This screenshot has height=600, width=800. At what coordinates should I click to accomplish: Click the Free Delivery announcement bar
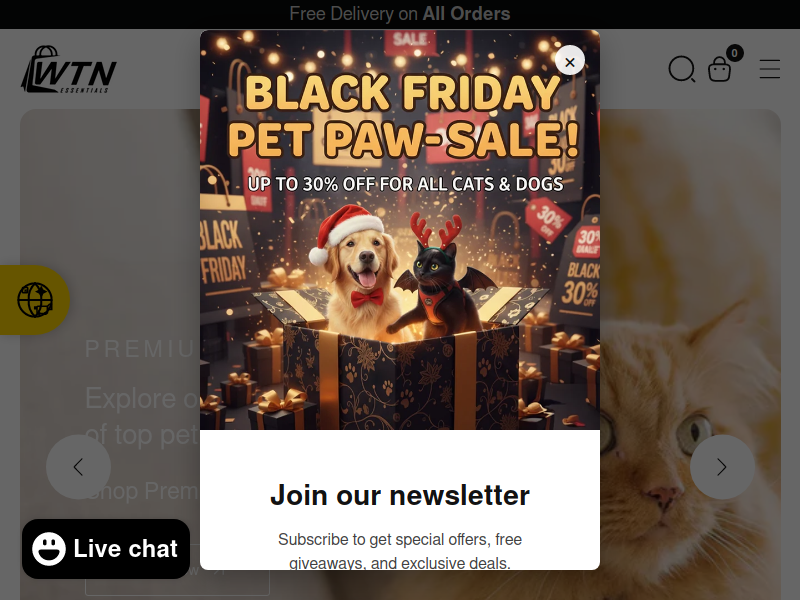[400, 14]
